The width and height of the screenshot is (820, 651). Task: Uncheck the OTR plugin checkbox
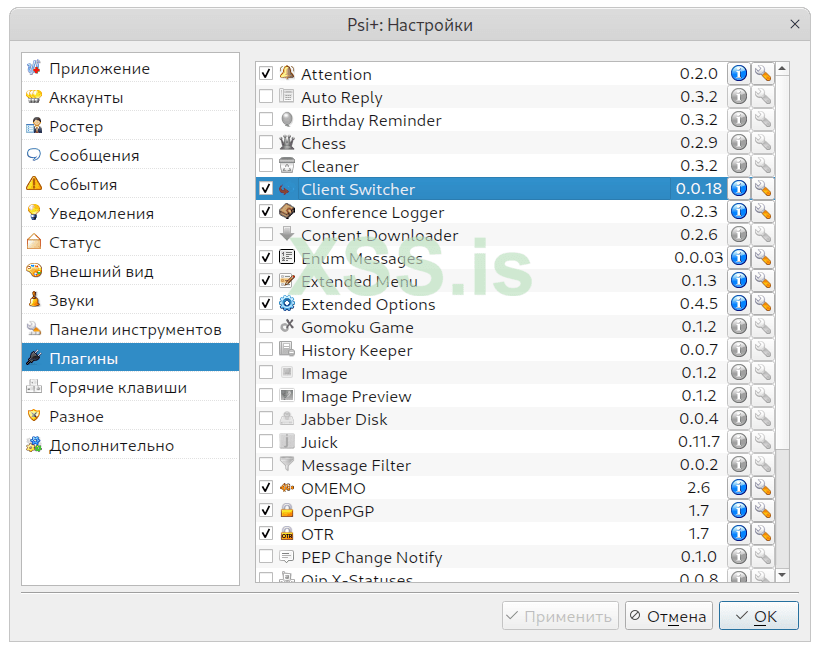(266, 533)
